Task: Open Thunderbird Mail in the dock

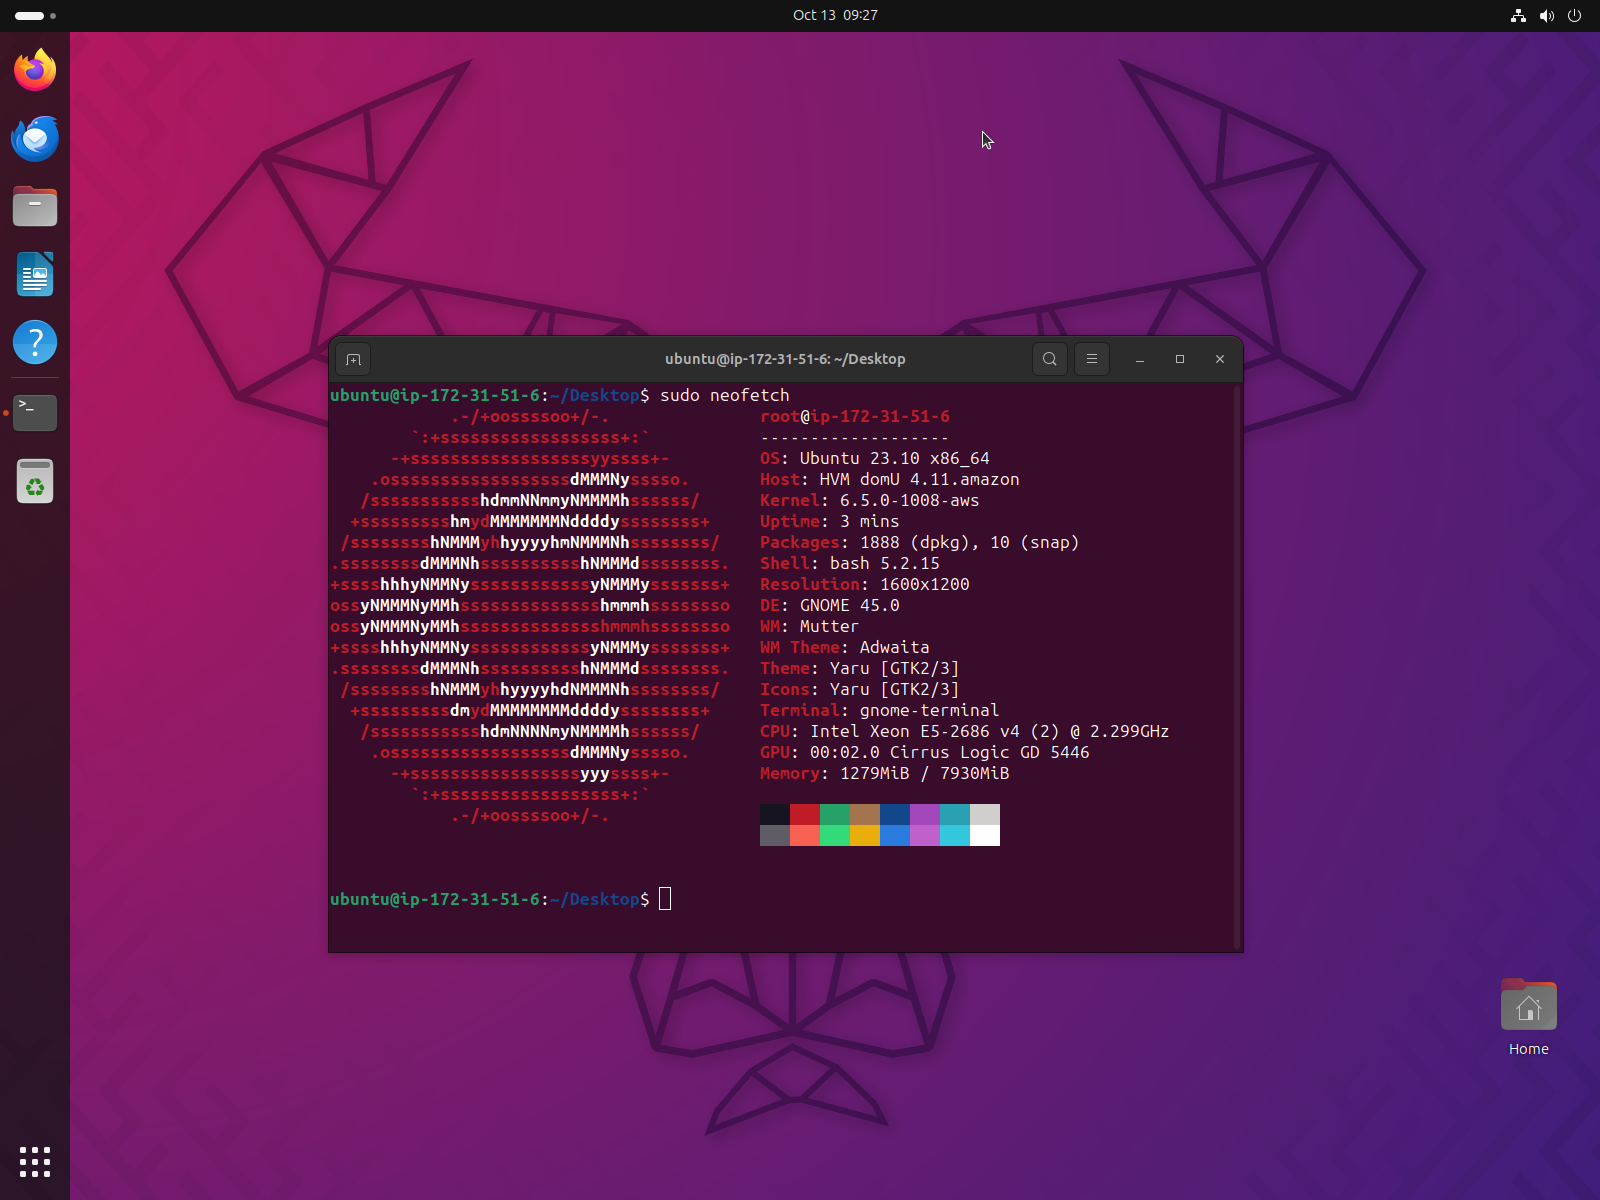Action: tap(35, 138)
